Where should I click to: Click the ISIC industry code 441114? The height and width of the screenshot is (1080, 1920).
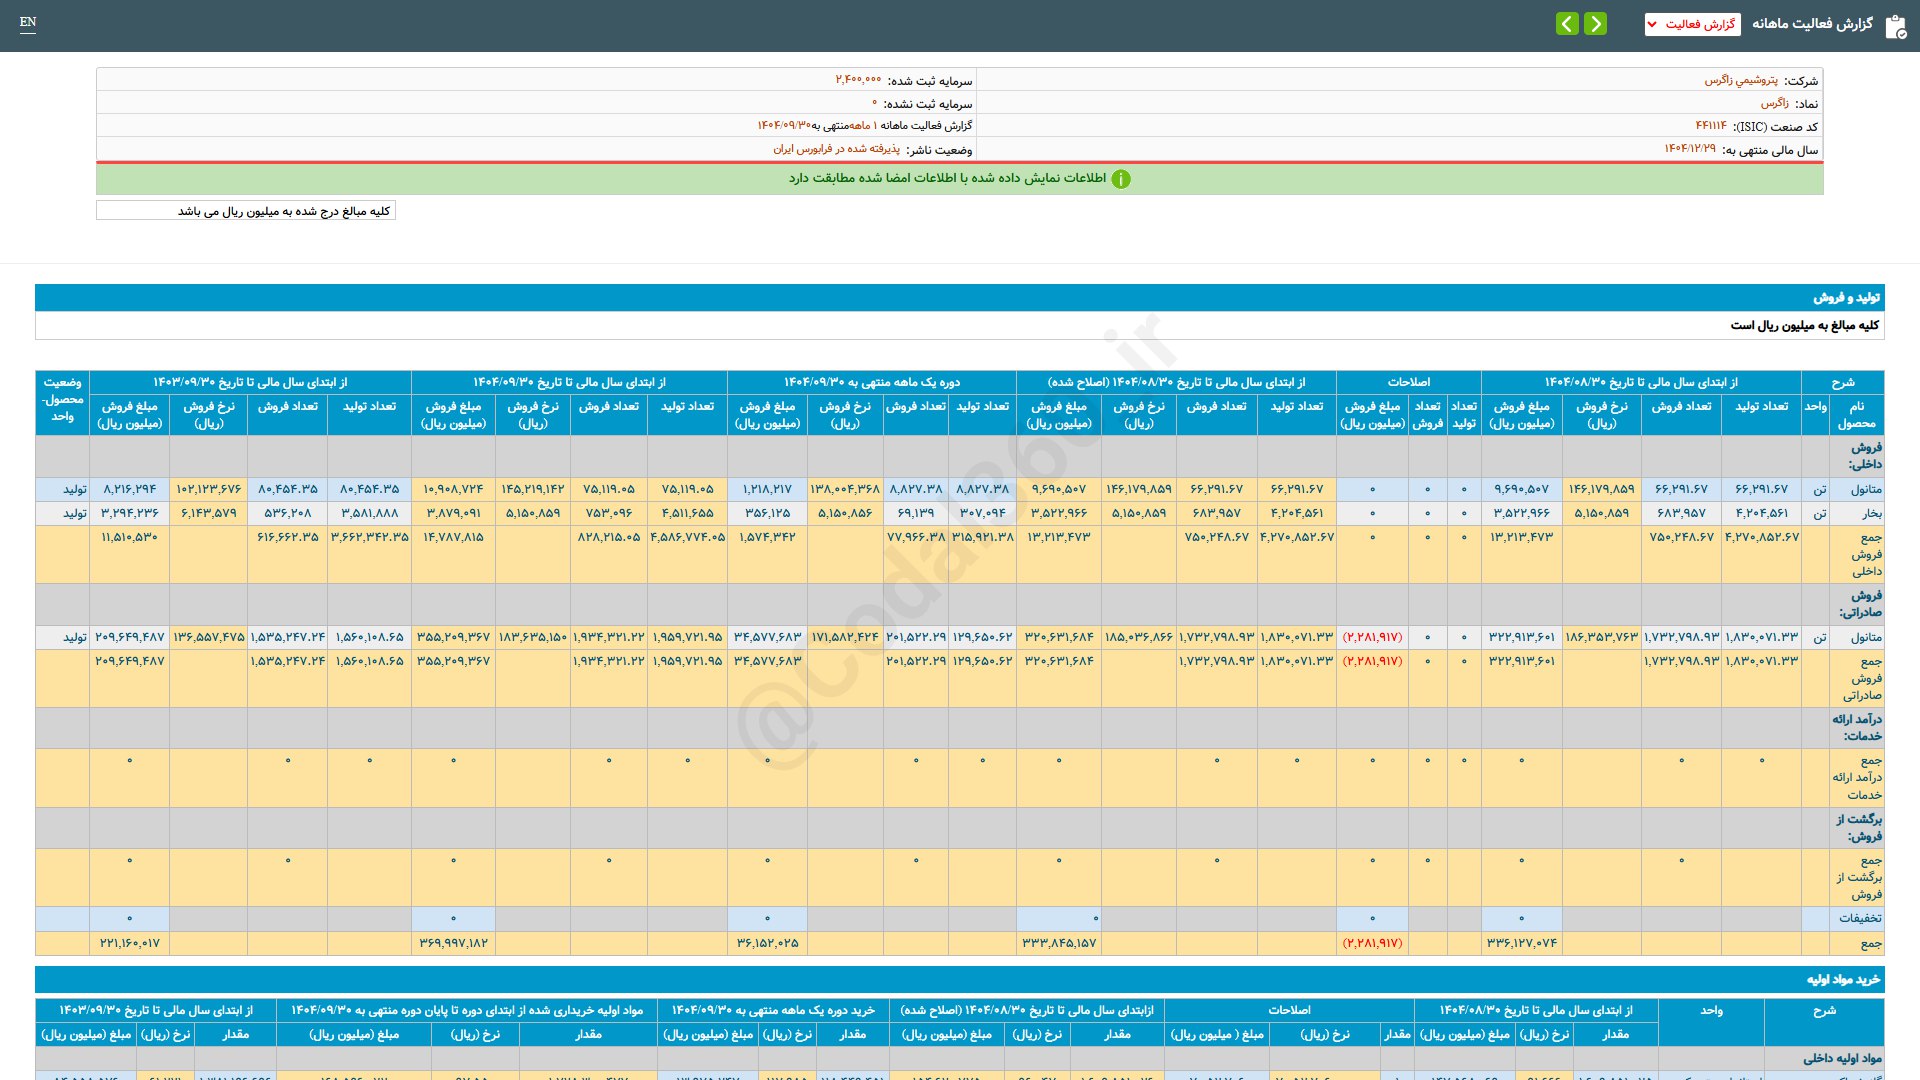(x=1711, y=126)
